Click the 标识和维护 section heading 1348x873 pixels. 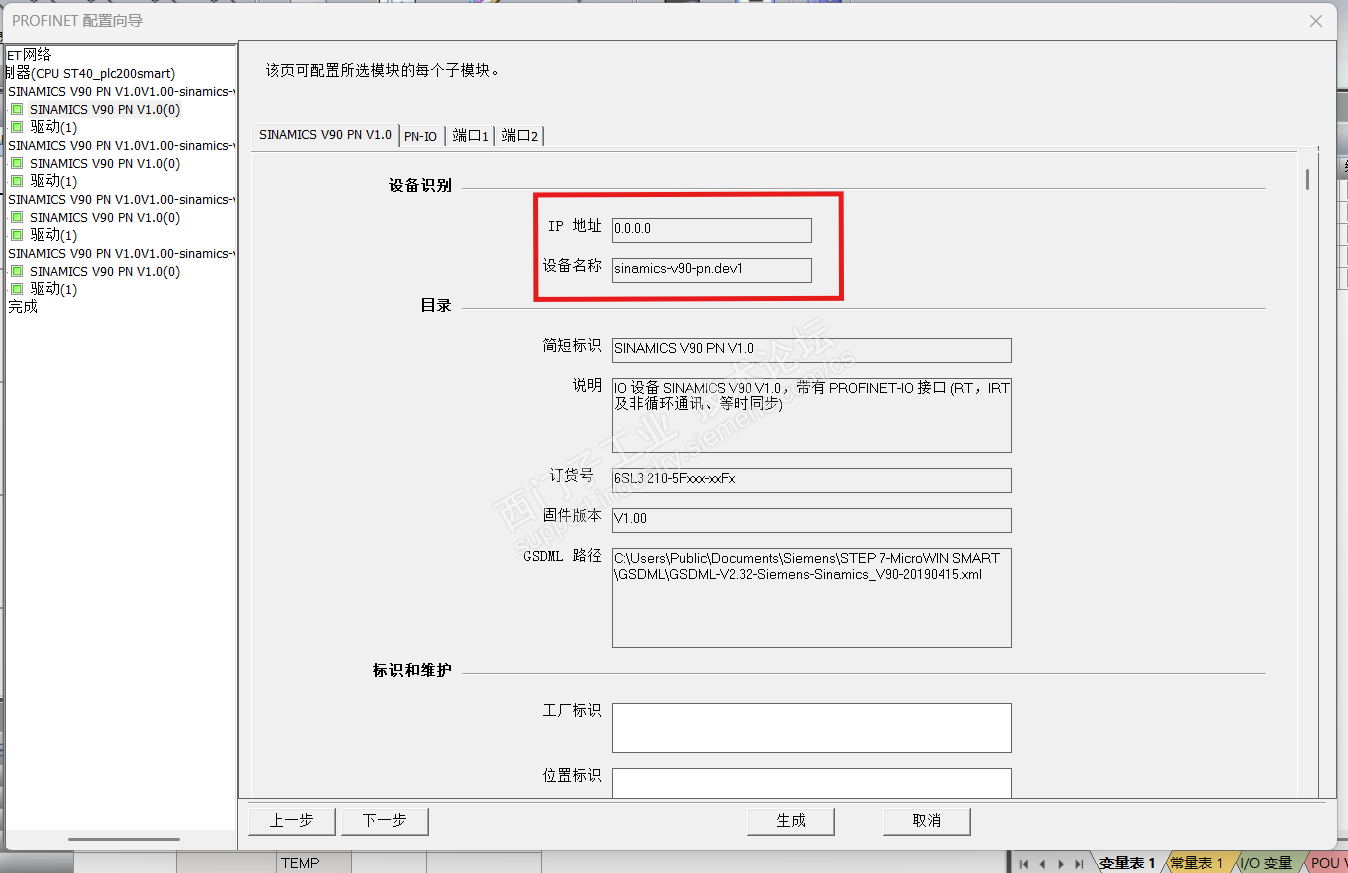click(412, 670)
